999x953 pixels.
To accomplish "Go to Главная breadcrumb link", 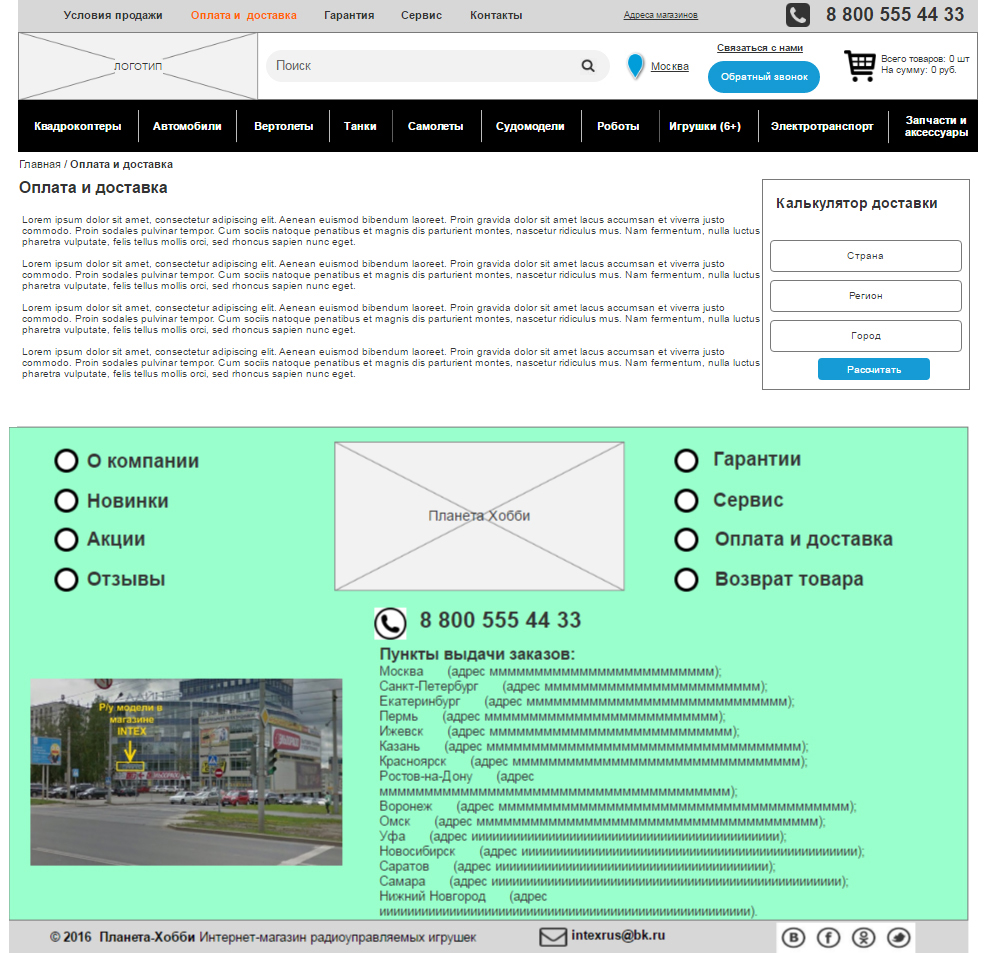I will (x=40, y=164).
